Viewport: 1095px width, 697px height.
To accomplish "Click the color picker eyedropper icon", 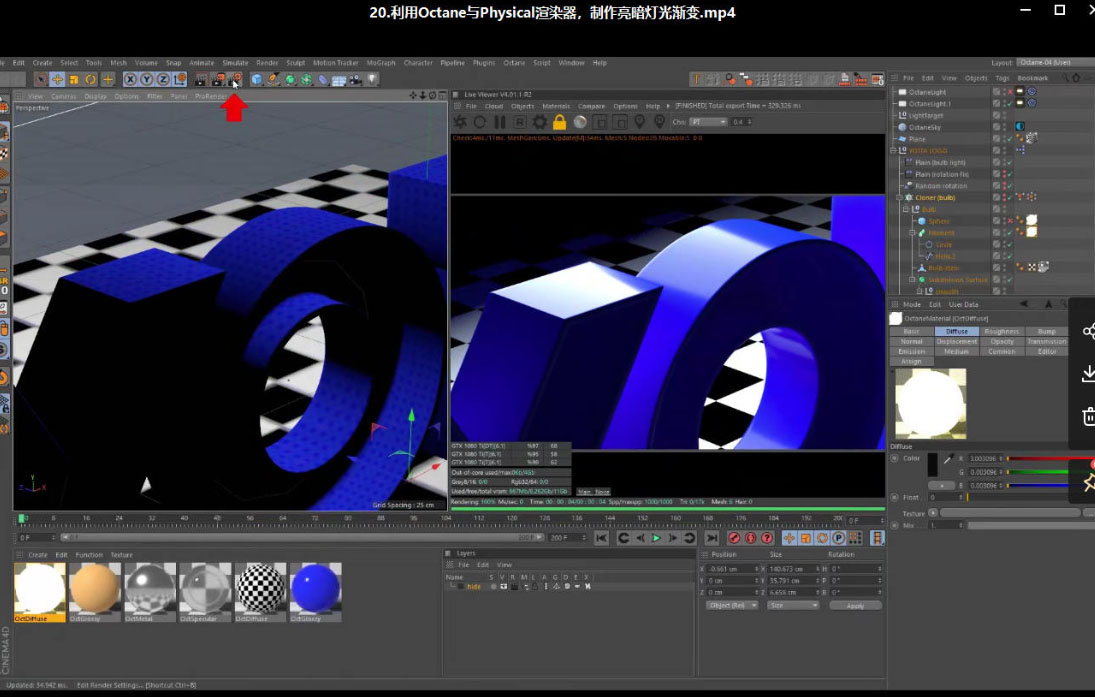I will pos(948,459).
